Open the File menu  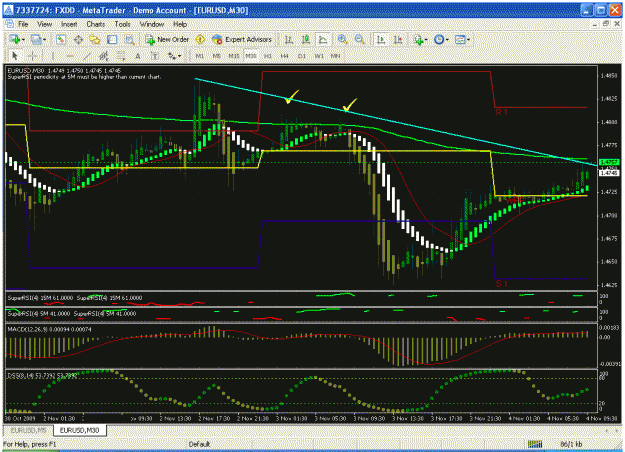(23, 24)
